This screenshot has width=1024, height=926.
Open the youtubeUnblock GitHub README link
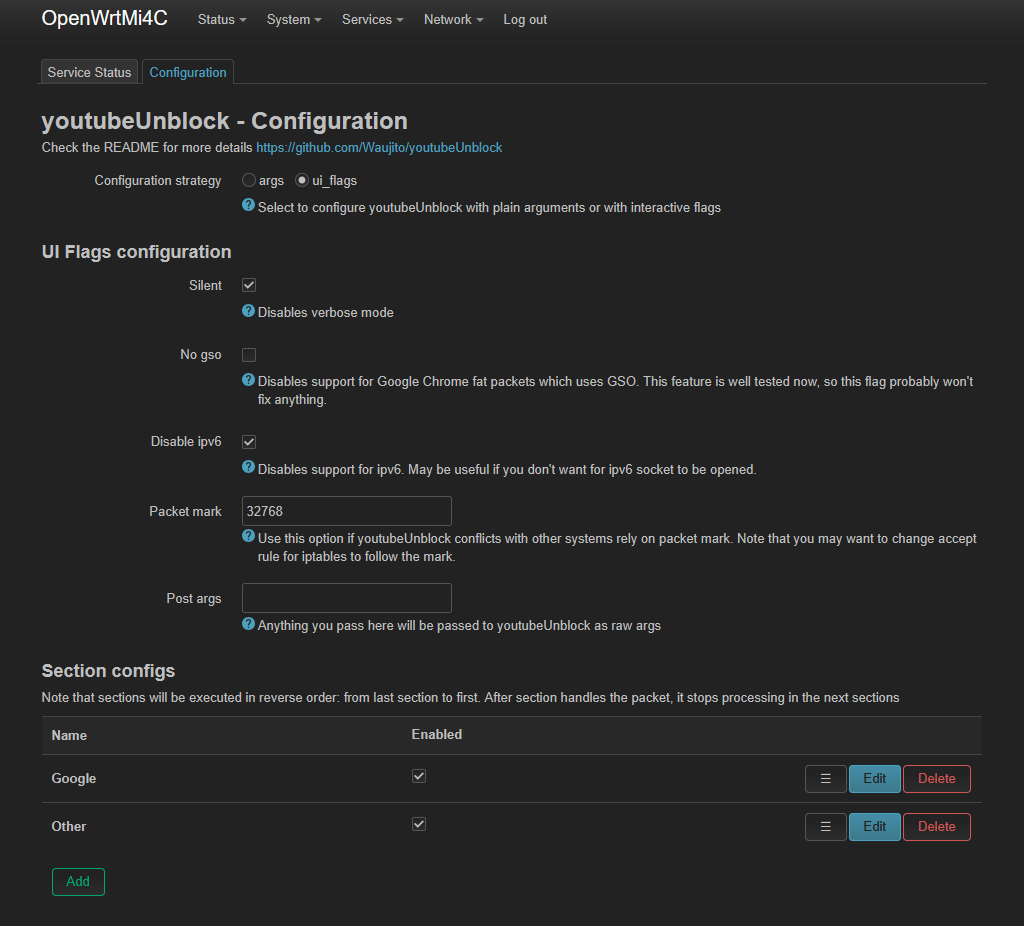point(379,148)
